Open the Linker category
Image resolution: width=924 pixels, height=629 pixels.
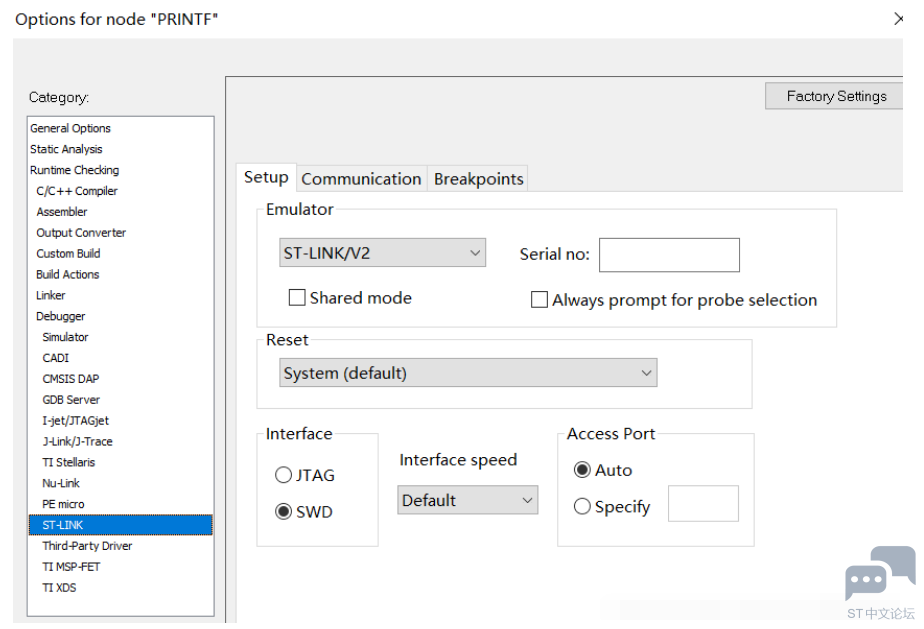[x=51, y=295]
